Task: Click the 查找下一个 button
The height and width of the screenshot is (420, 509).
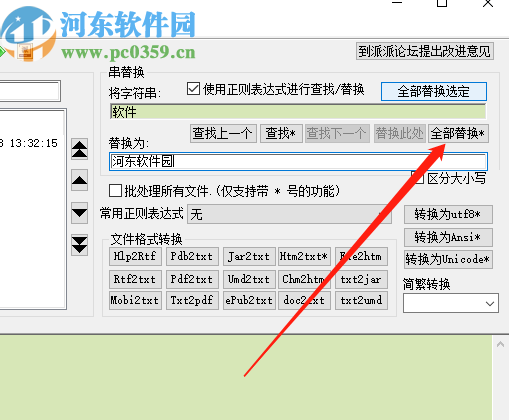Action: (x=337, y=134)
